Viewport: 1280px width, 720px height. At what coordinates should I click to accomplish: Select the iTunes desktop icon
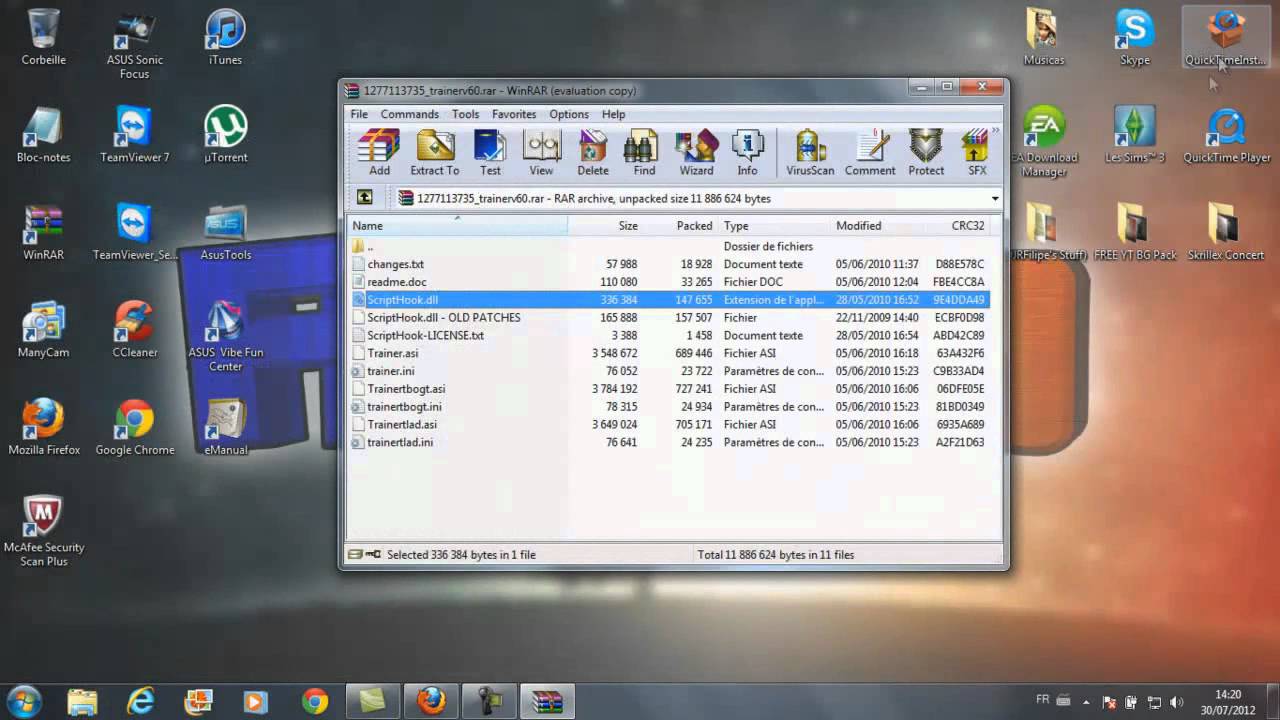tap(225, 37)
